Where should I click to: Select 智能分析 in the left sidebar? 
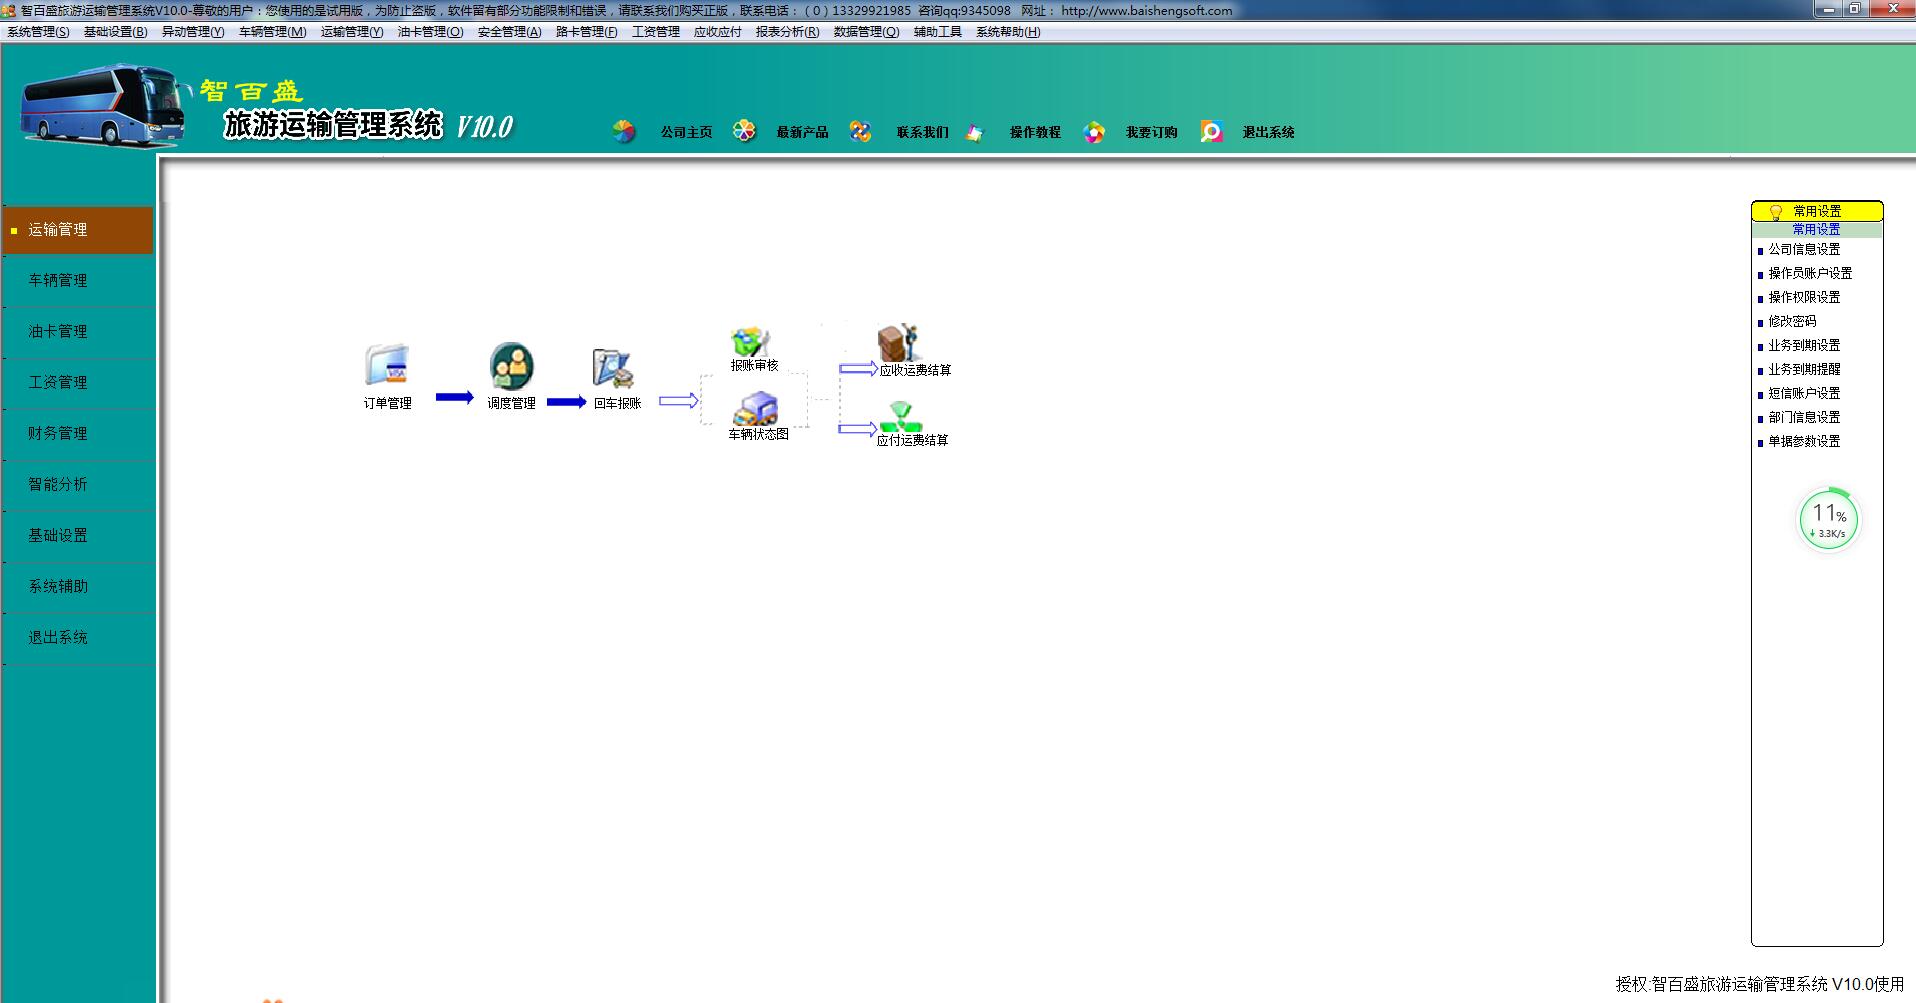point(78,485)
